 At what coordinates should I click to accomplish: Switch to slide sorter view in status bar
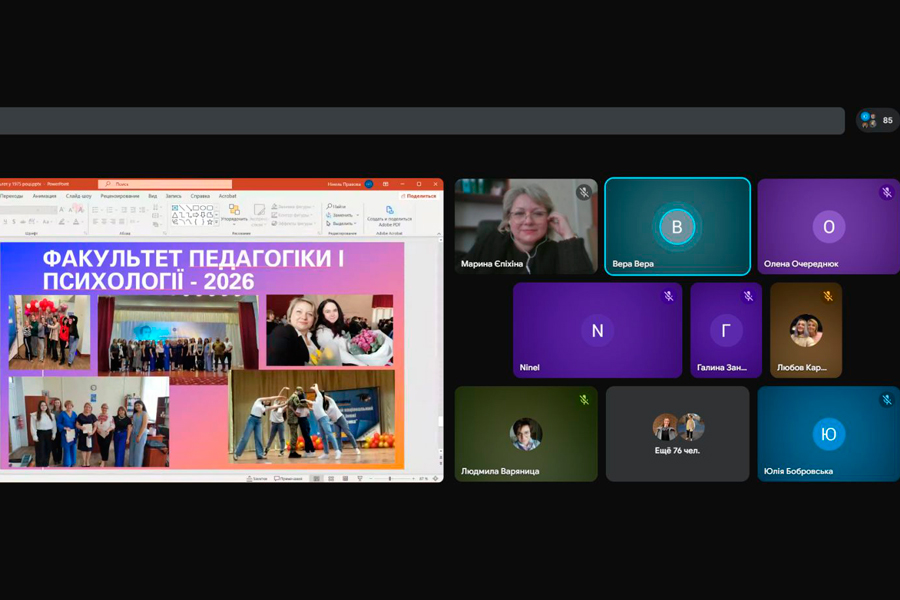[x=331, y=479]
